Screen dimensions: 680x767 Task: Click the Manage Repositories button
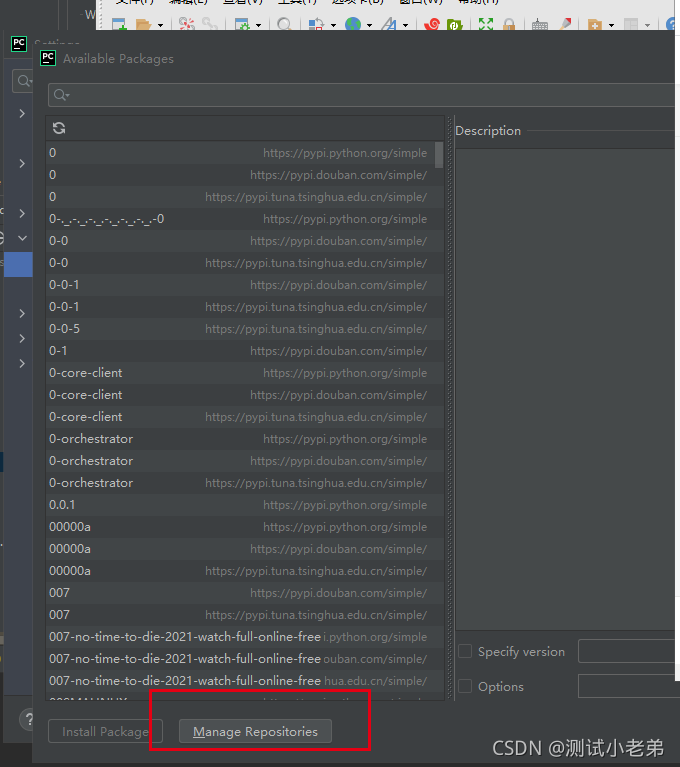coord(255,731)
